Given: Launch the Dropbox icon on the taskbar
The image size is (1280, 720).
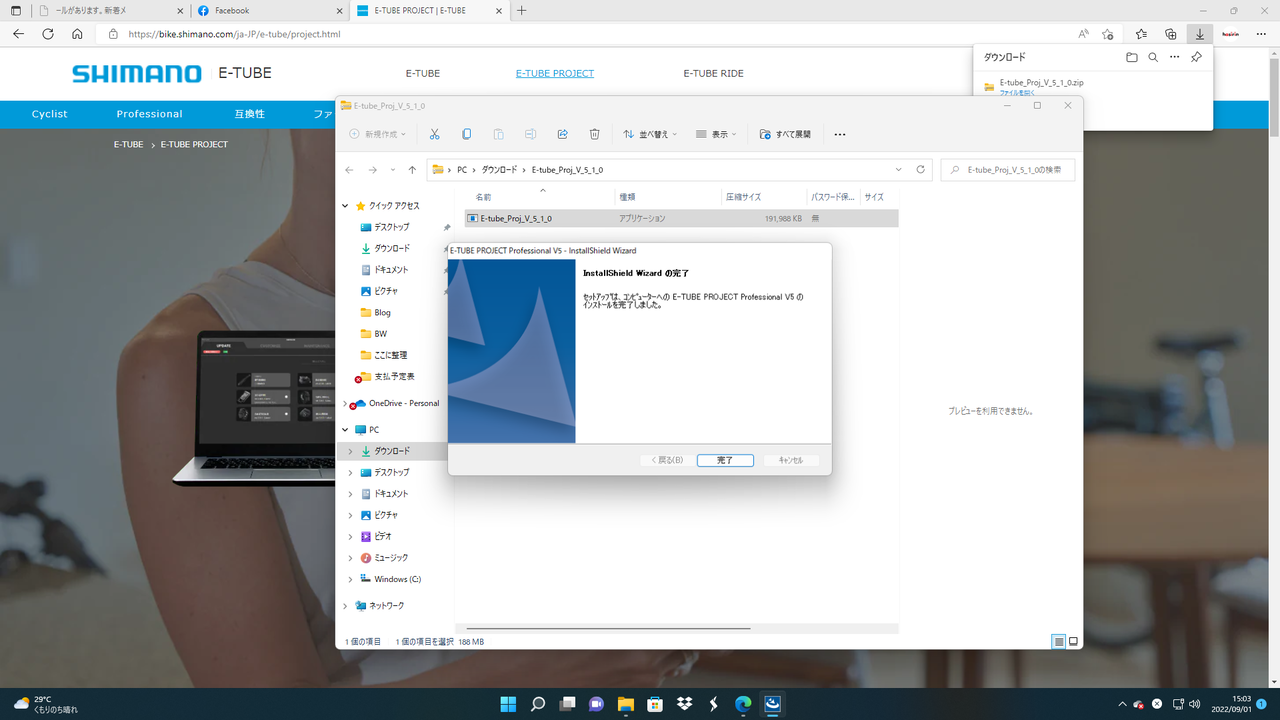Looking at the screenshot, I should click(684, 704).
